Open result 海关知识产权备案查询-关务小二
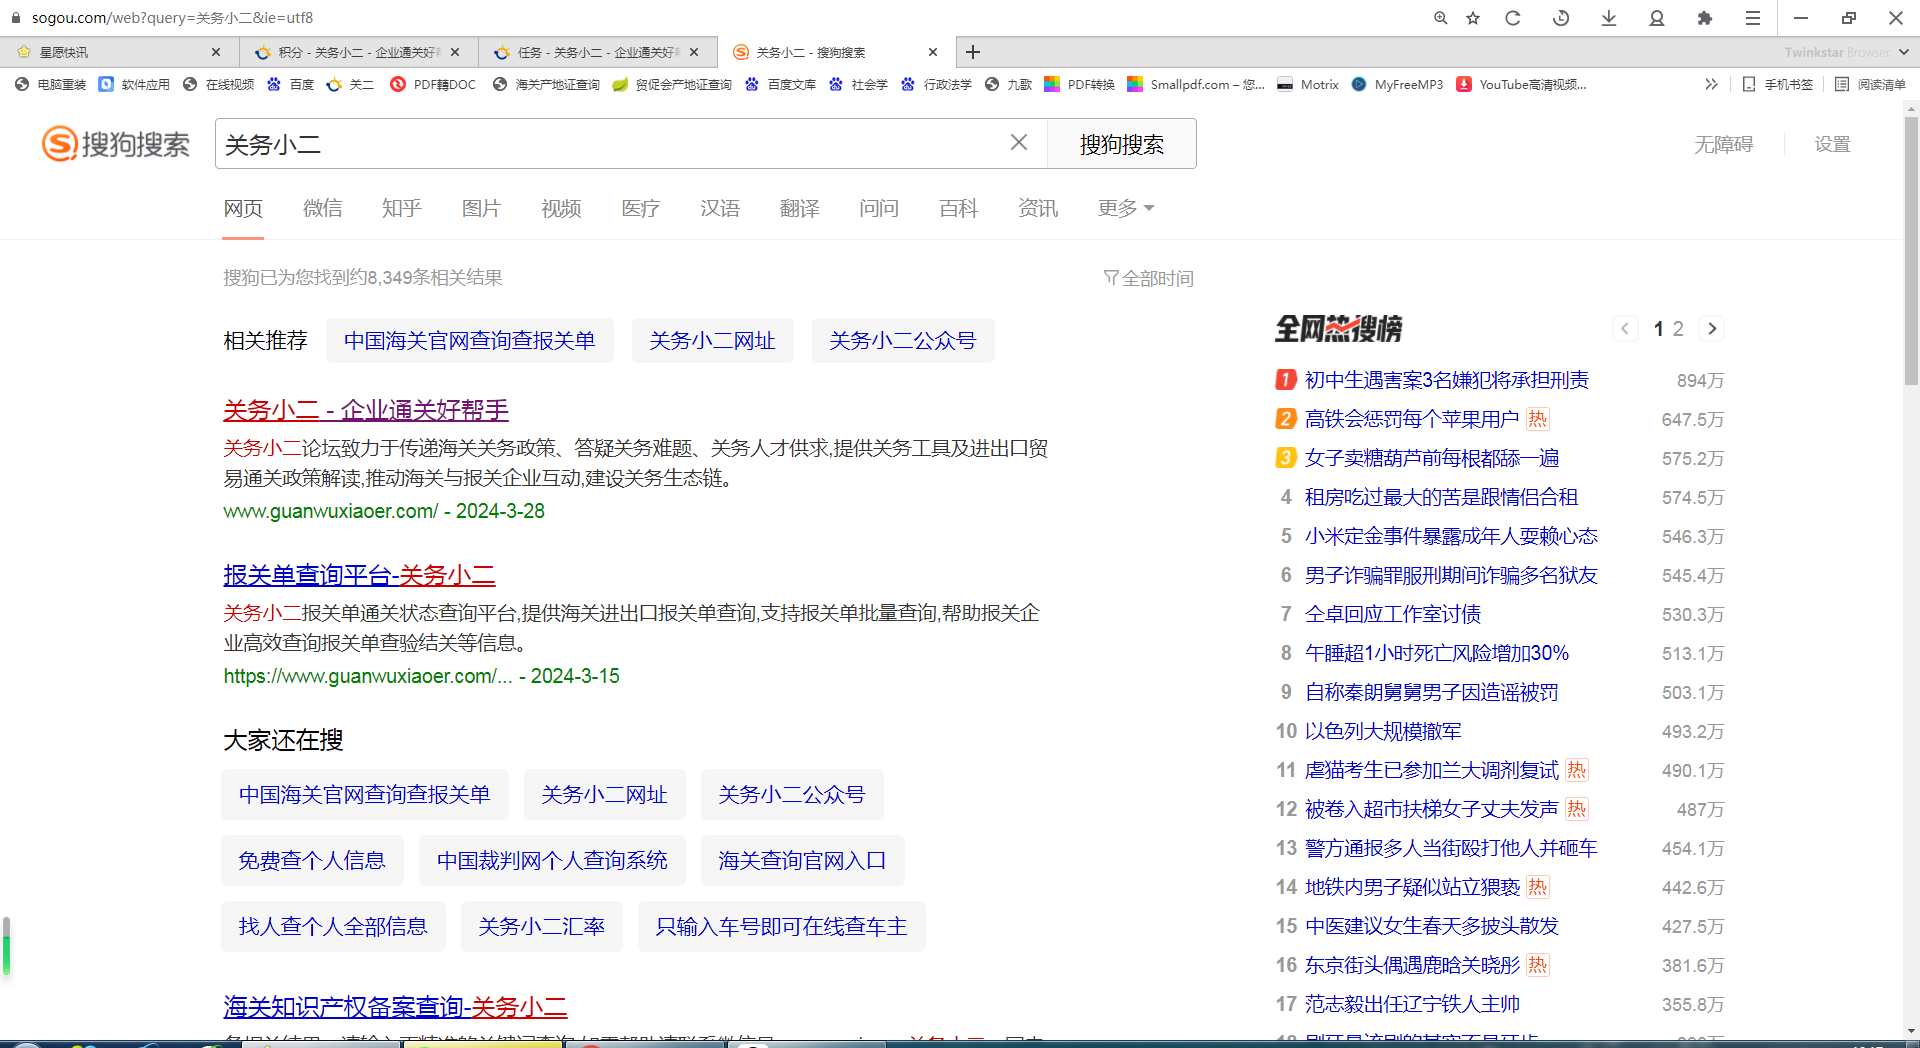The height and width of the screenshot is (1048, 1920). click(x=395, y=1006)
